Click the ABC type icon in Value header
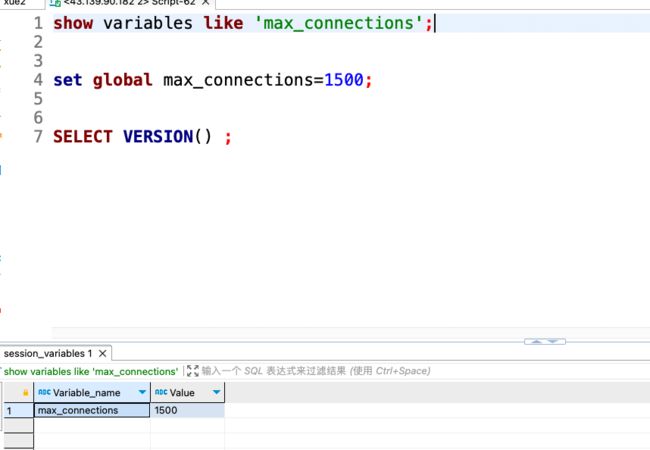 tap(161, 392)
